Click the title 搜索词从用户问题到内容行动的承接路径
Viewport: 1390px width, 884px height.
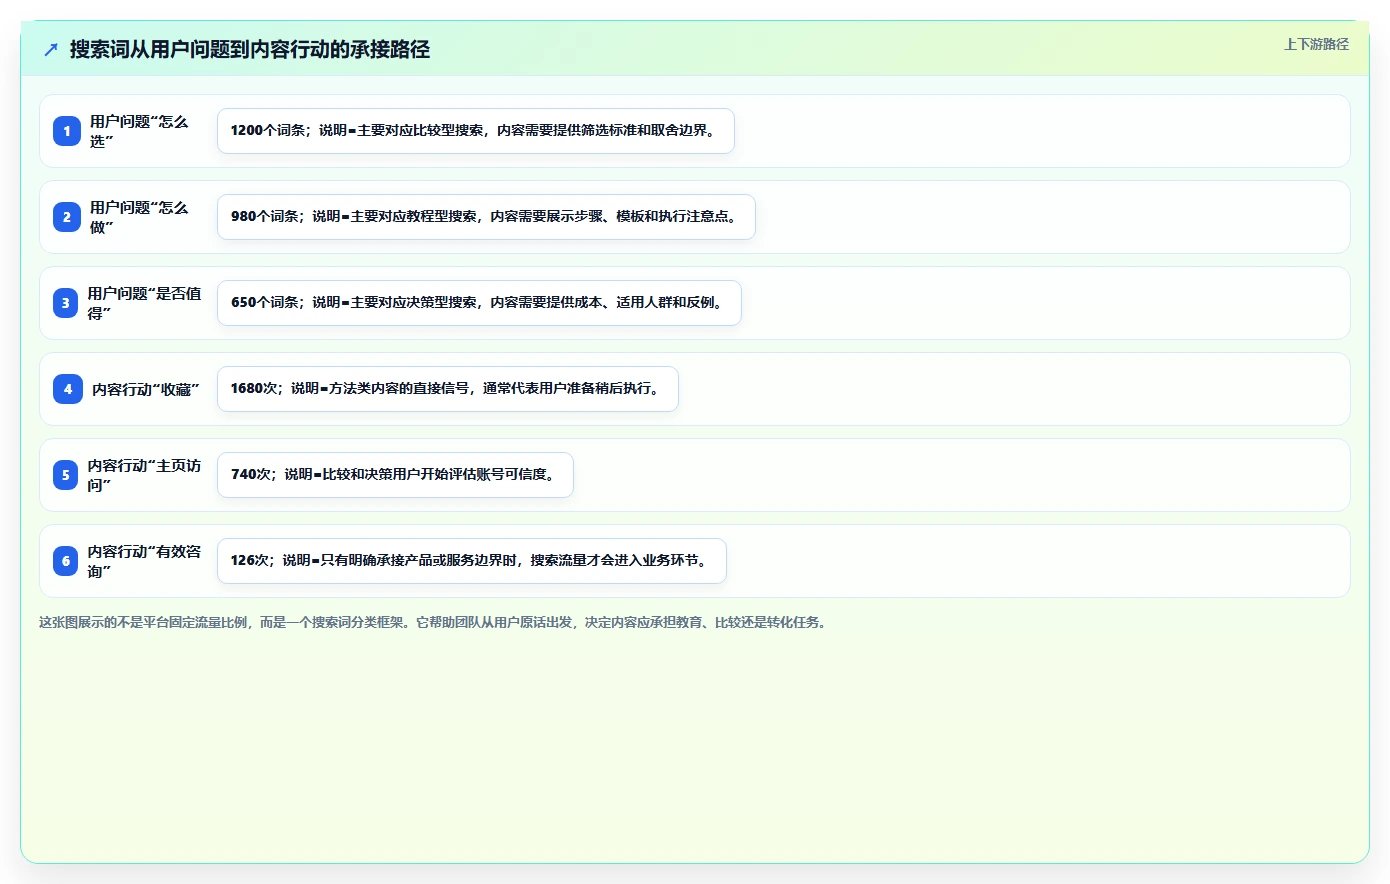click(x=249, y=49)
